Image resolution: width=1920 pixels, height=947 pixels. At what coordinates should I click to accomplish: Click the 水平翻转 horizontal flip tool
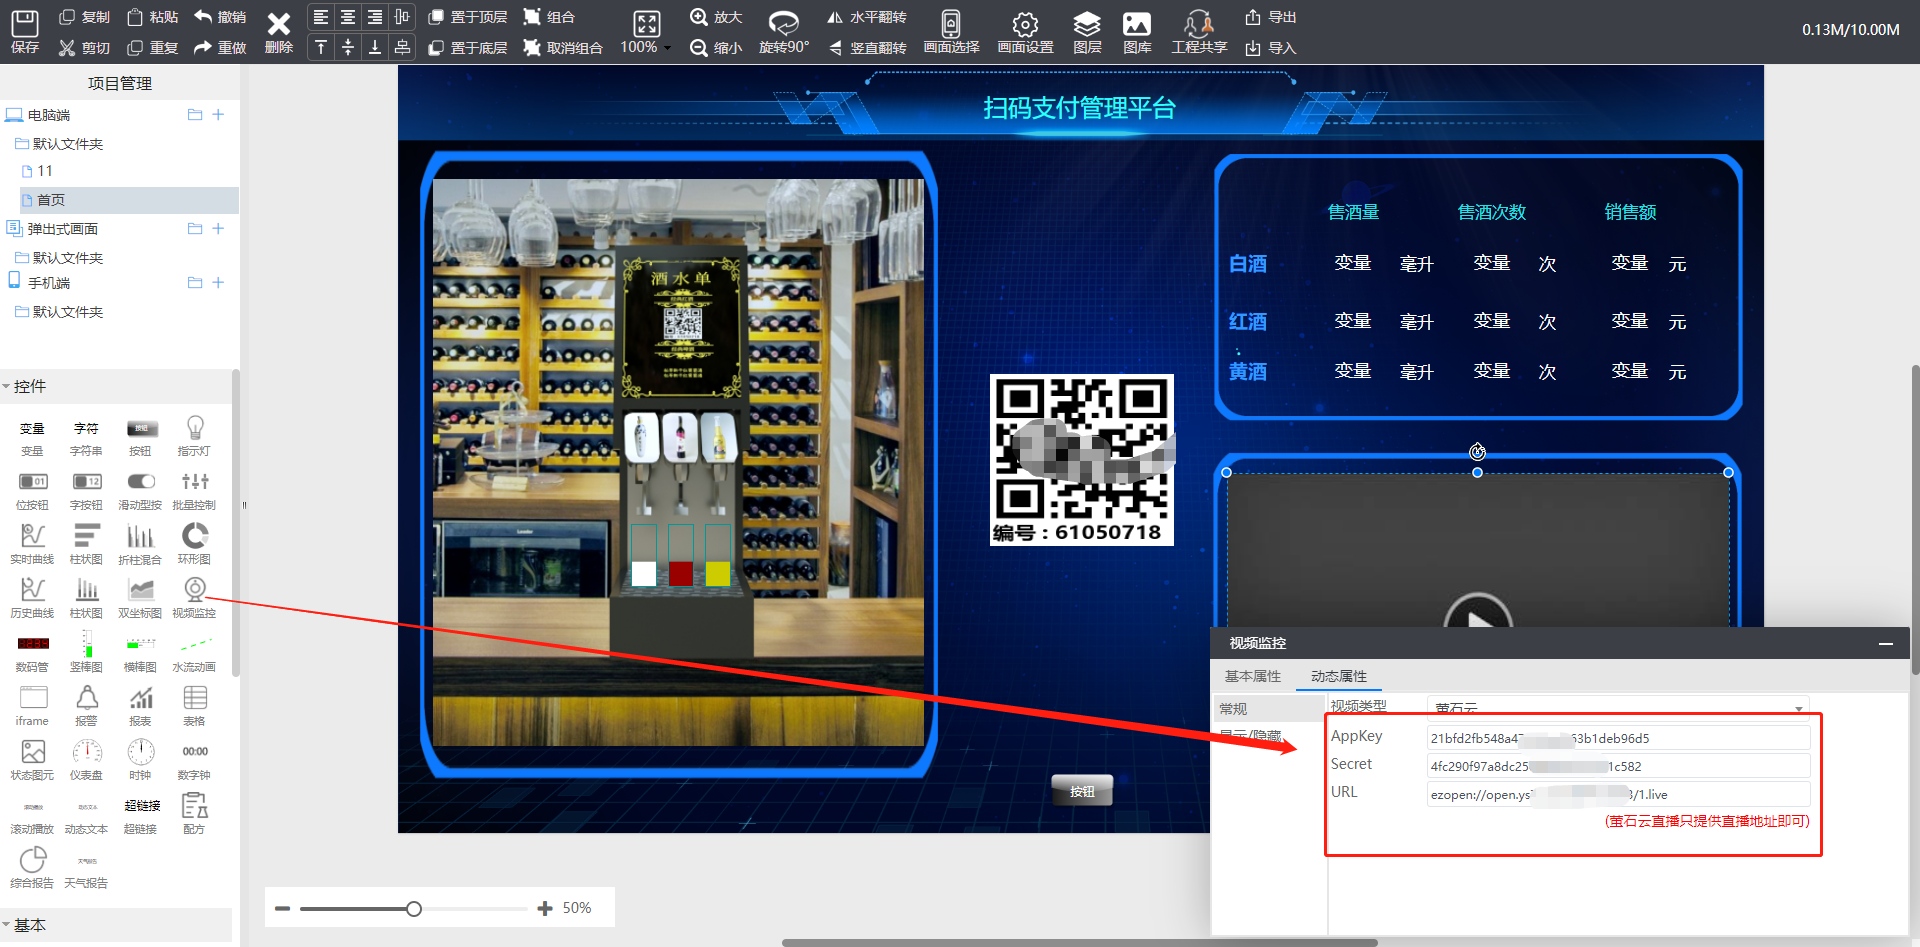click(866, 17)
